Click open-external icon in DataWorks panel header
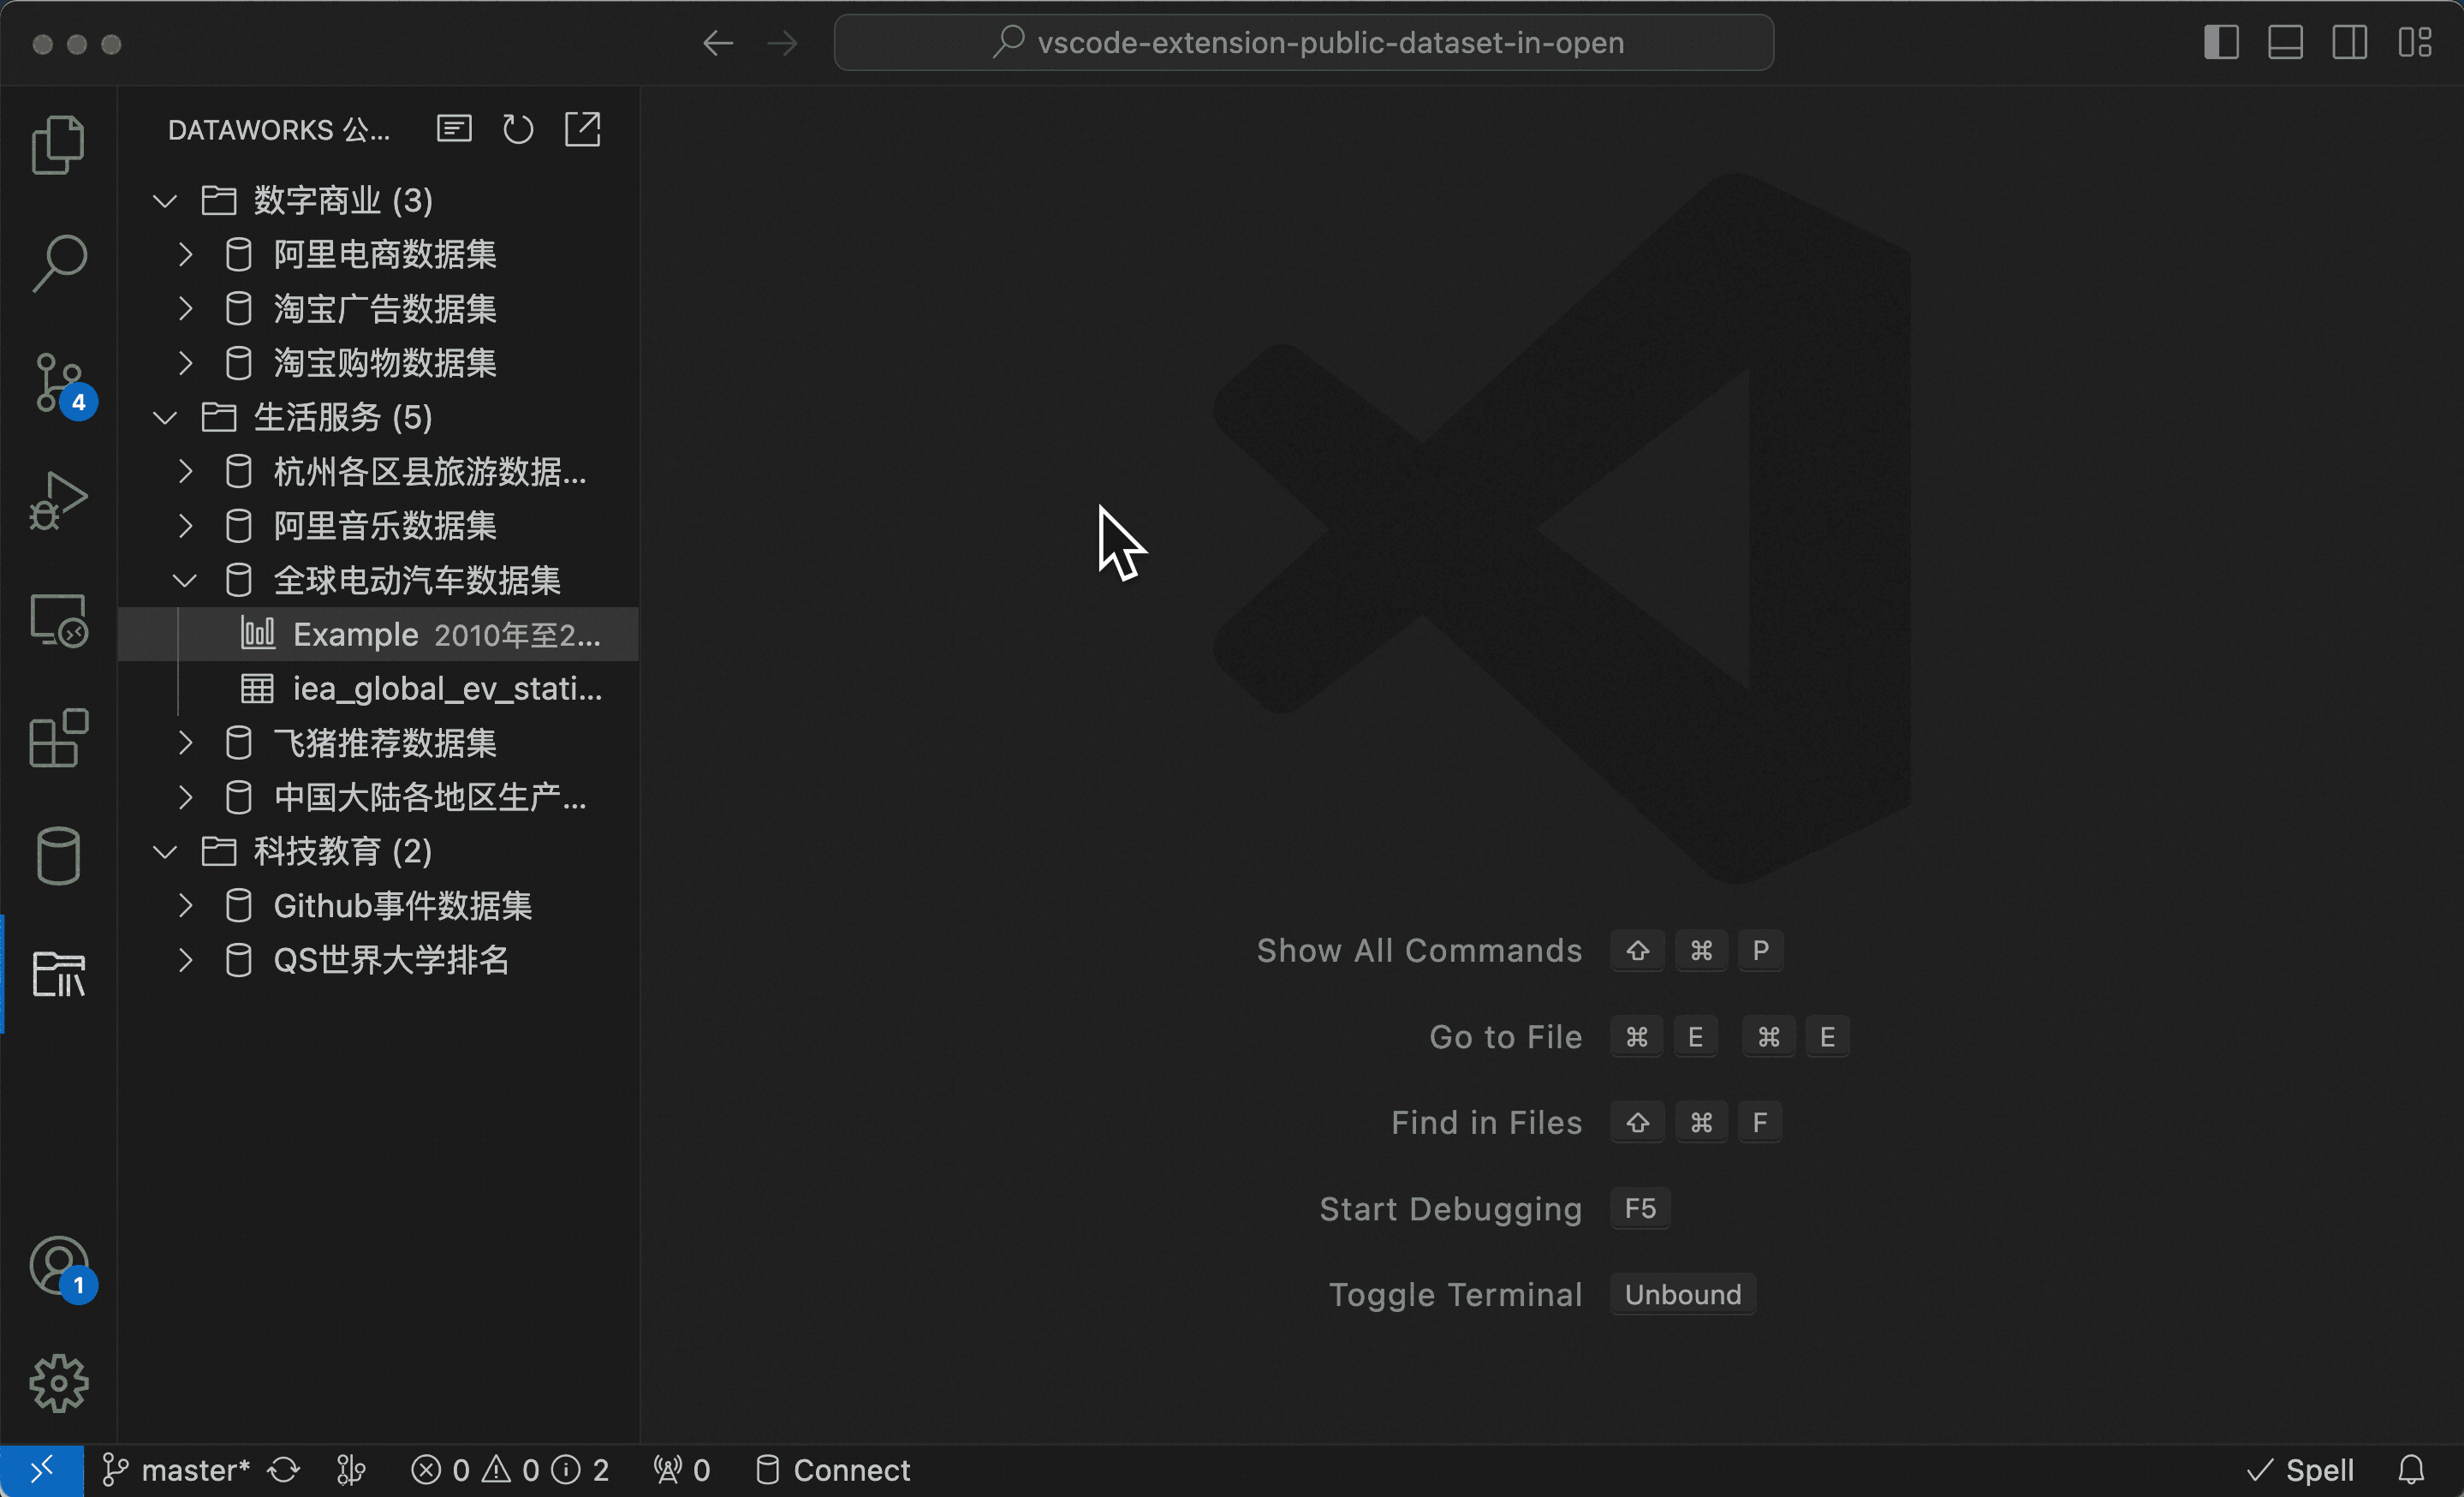The width and height of the screenshot is (2464, 1497). tap(583, 129)
